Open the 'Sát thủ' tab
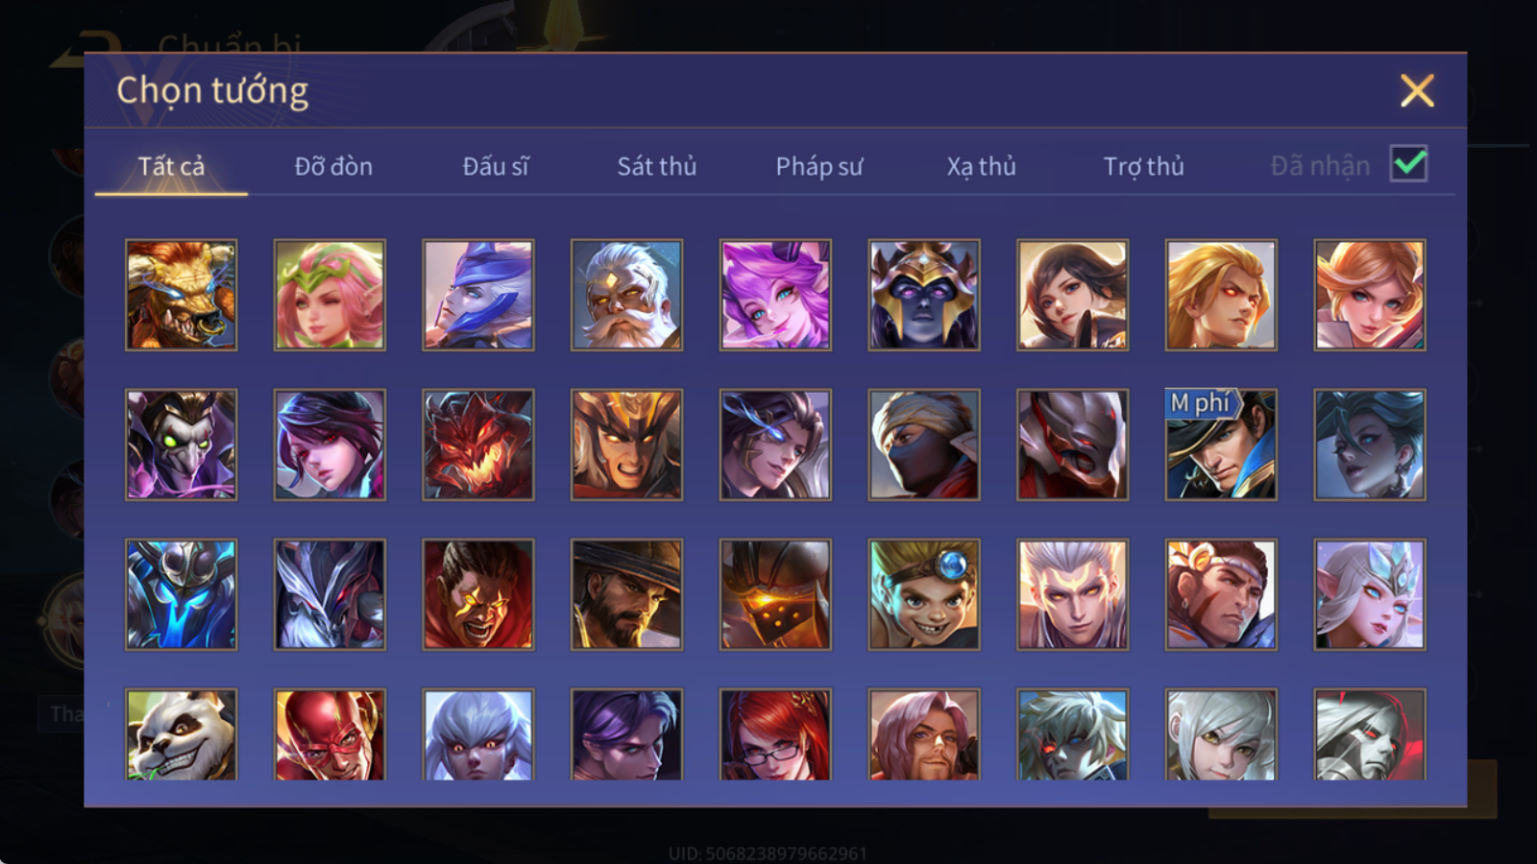The height and width of the screenshot is (864, 1537). 657,166
